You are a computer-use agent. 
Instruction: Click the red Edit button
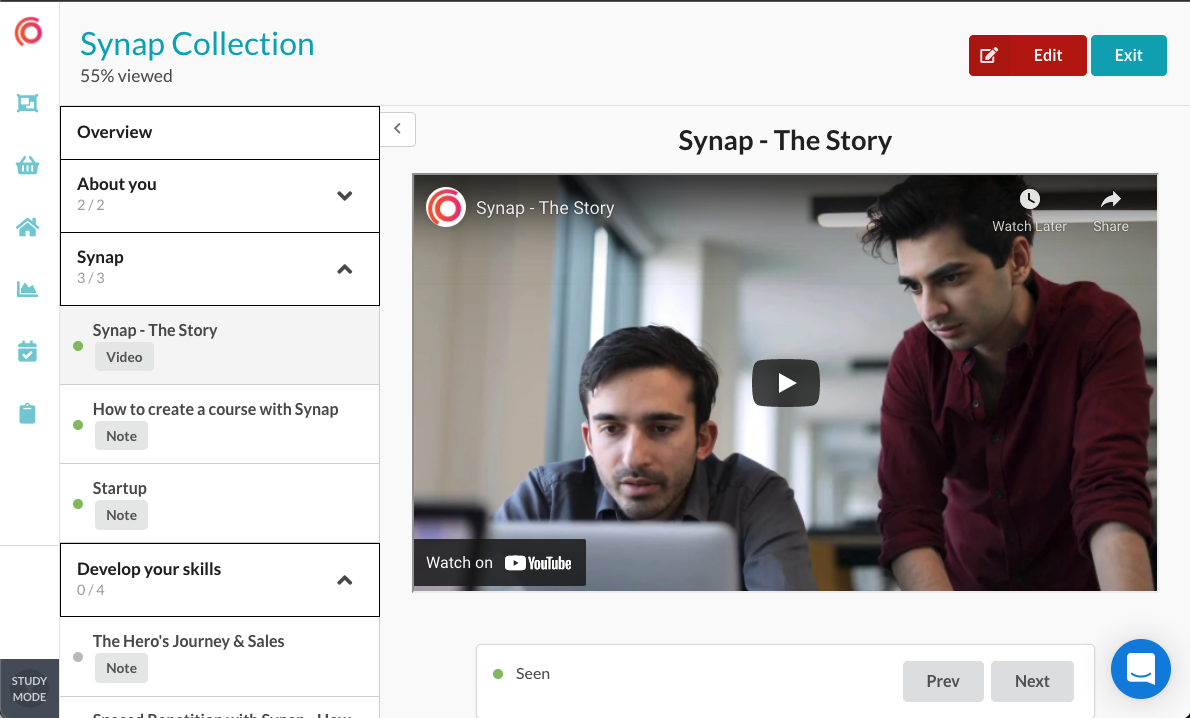[1027, 55]
